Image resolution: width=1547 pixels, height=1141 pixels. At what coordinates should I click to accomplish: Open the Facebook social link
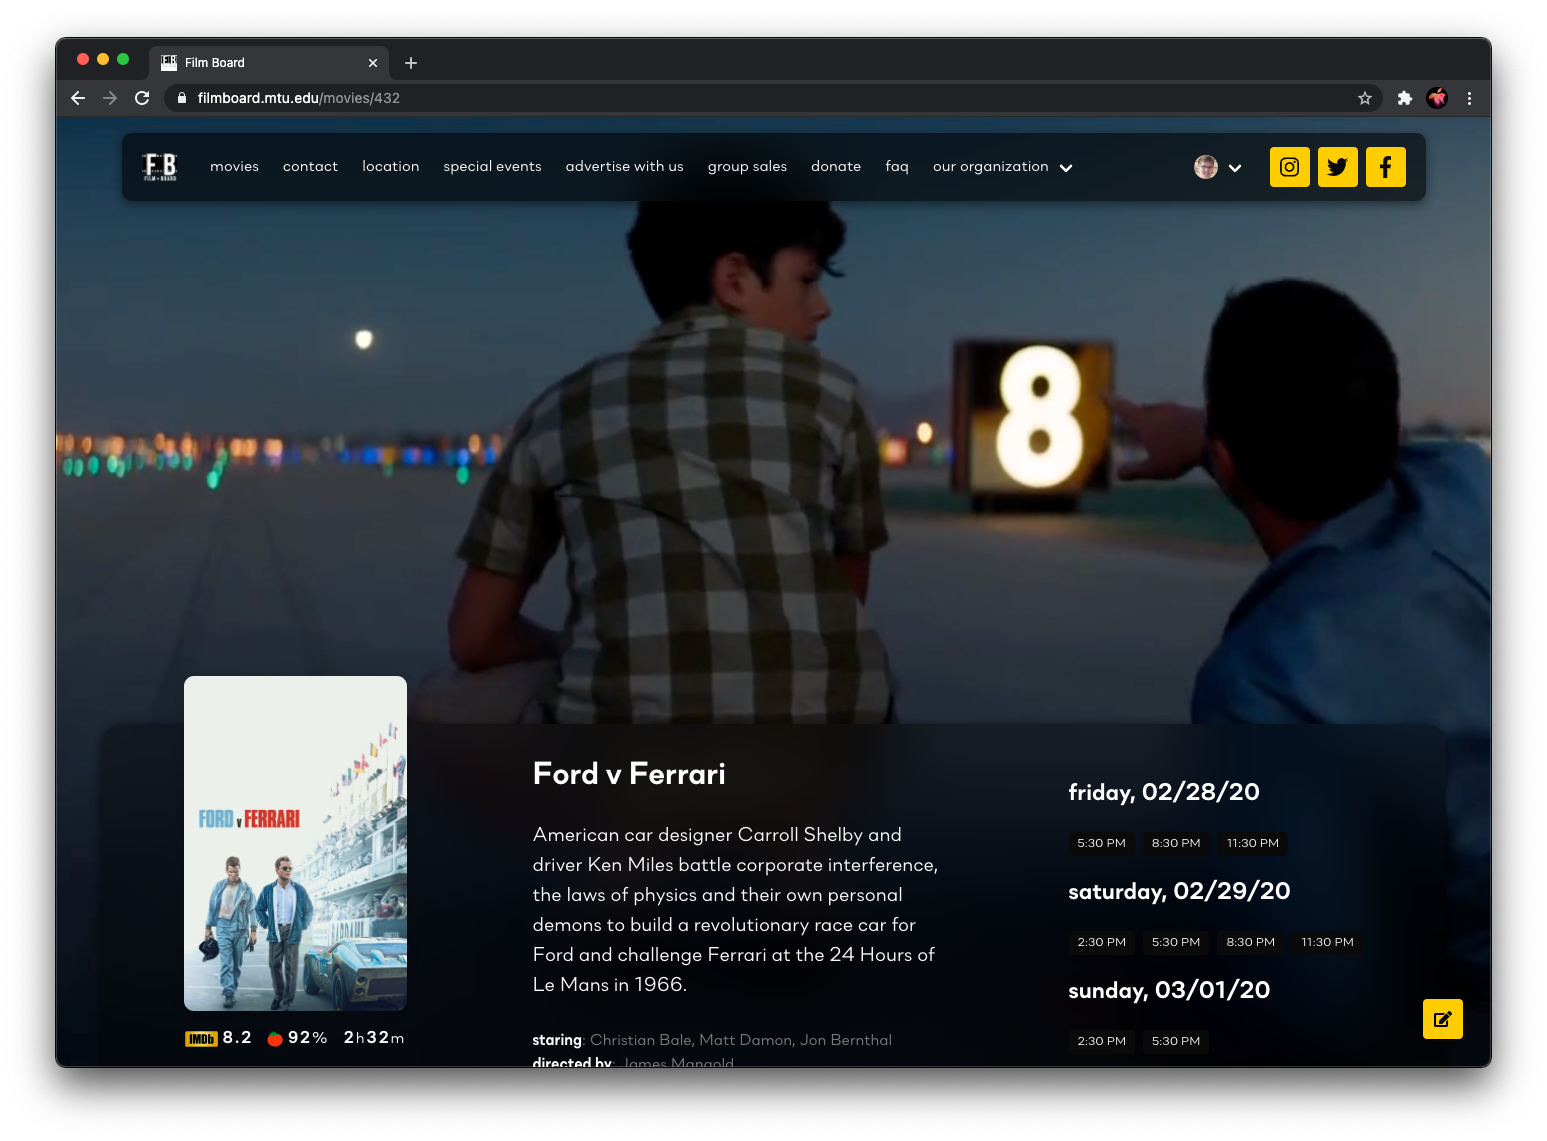[1385, 167]
